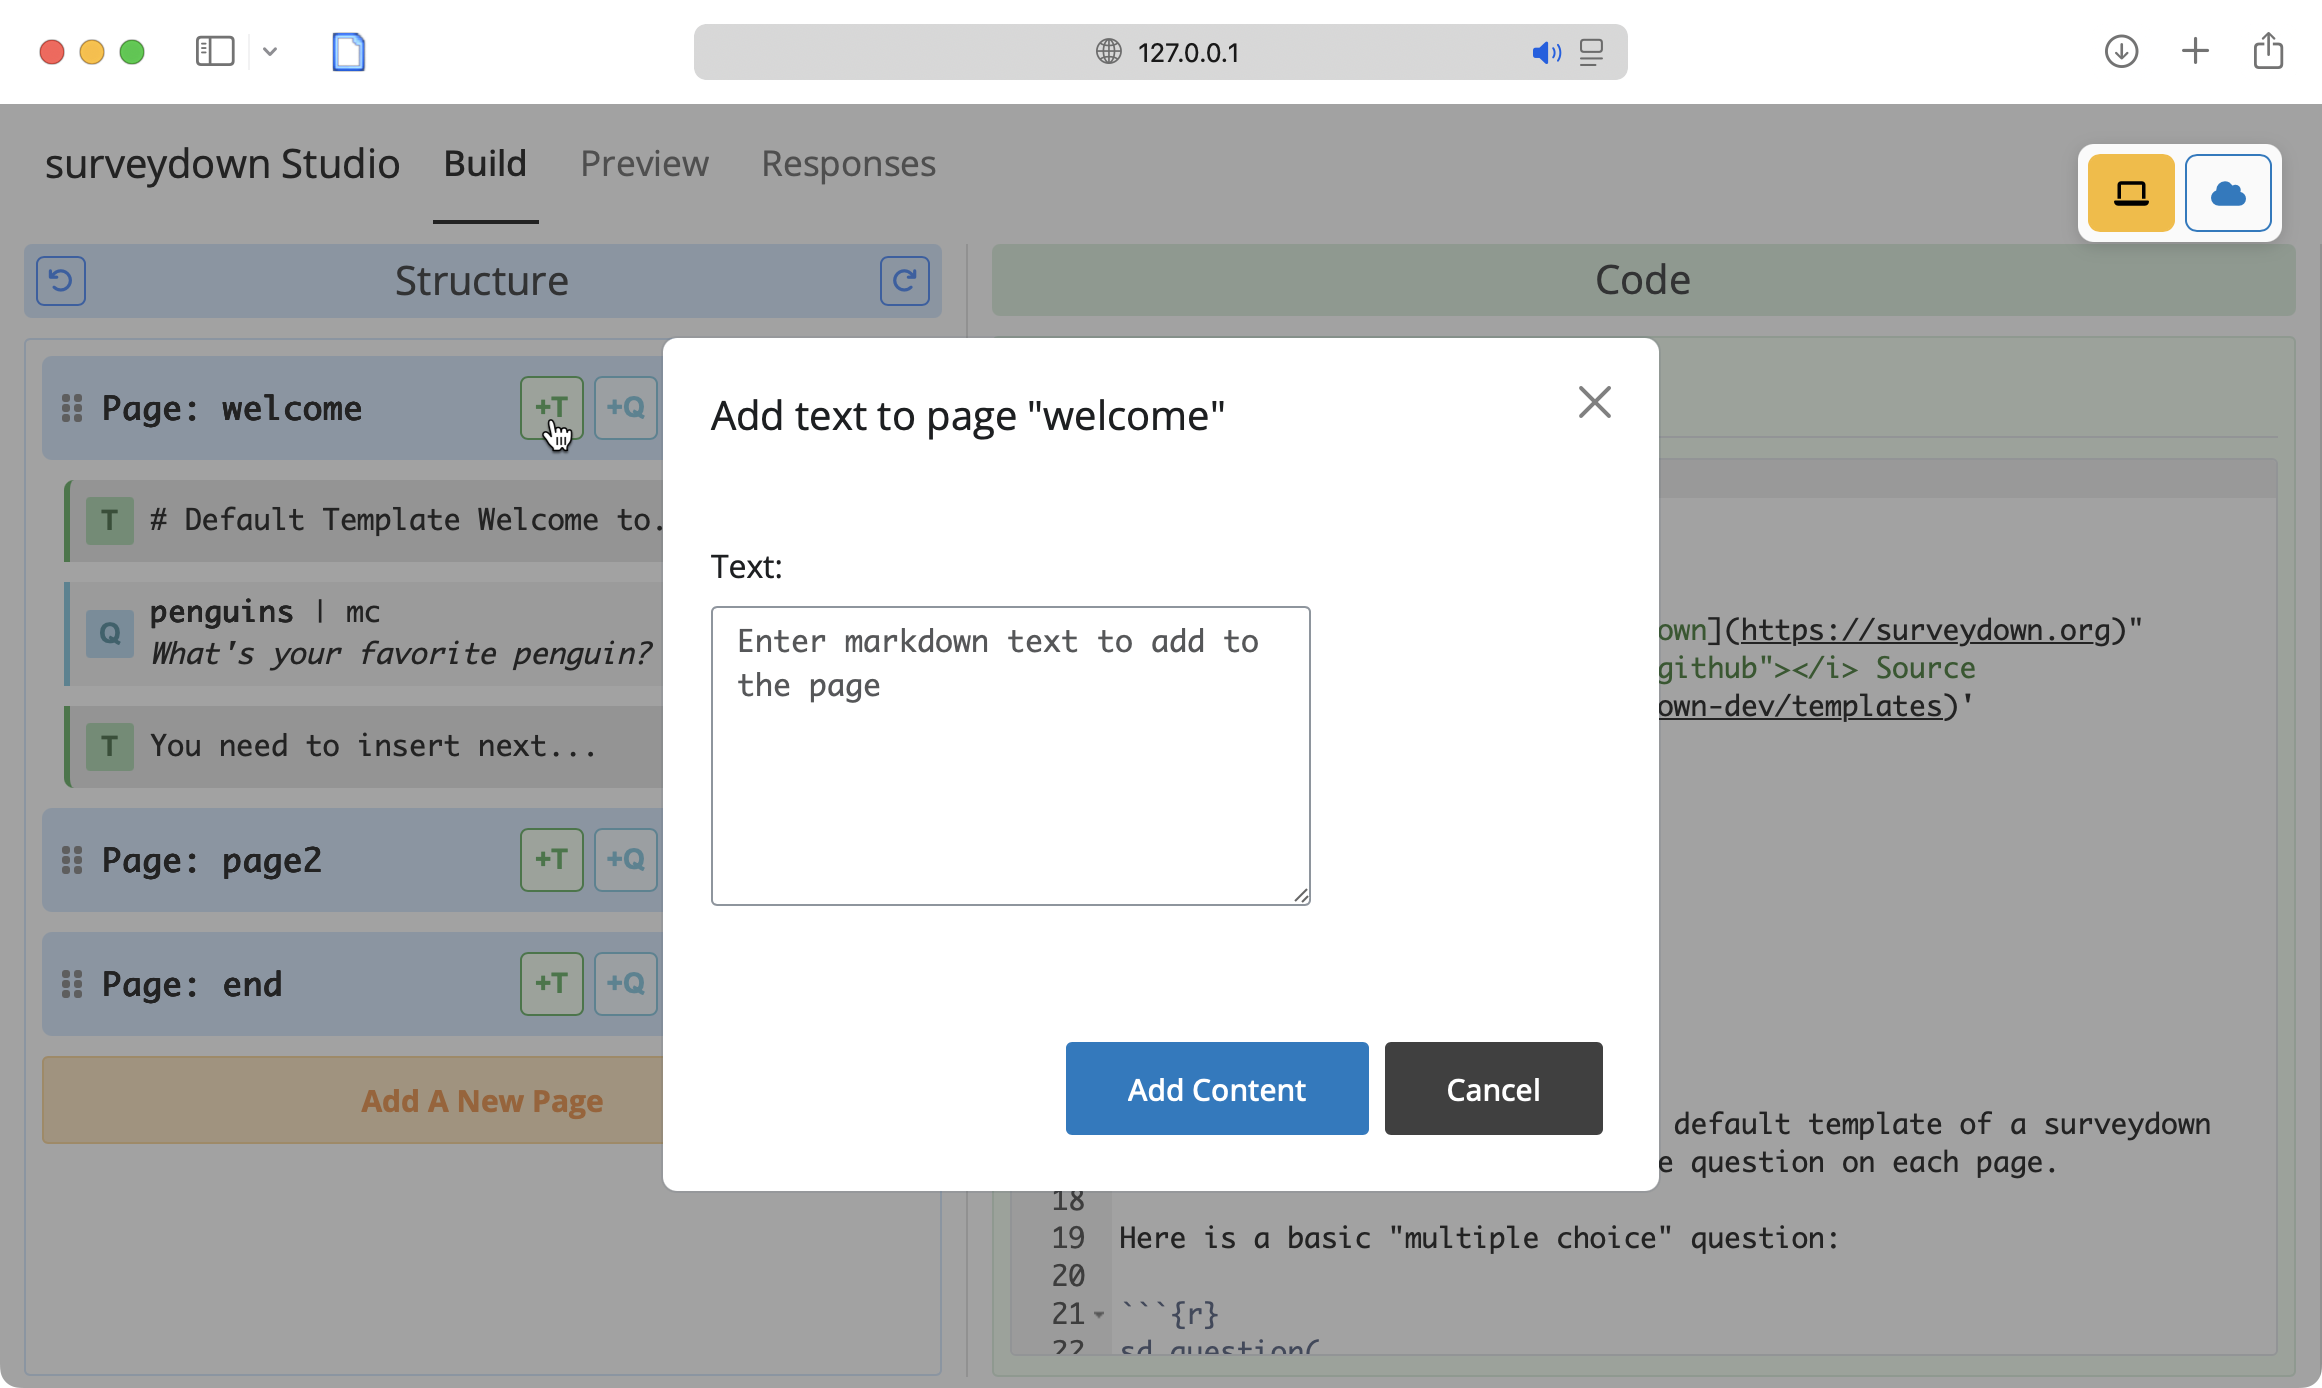Collapse code fold arrow at line 21
Image resolution: width=2322 pixels, height=1388 pixels.
coord(1099,1314)
